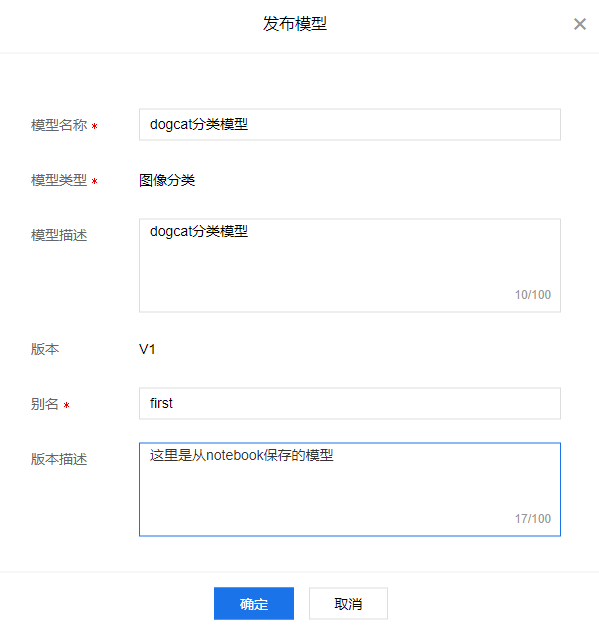This screenshot has width=599, height=628.
Task: Click the red asterisk beside 别名
Action: pos(66,405)
